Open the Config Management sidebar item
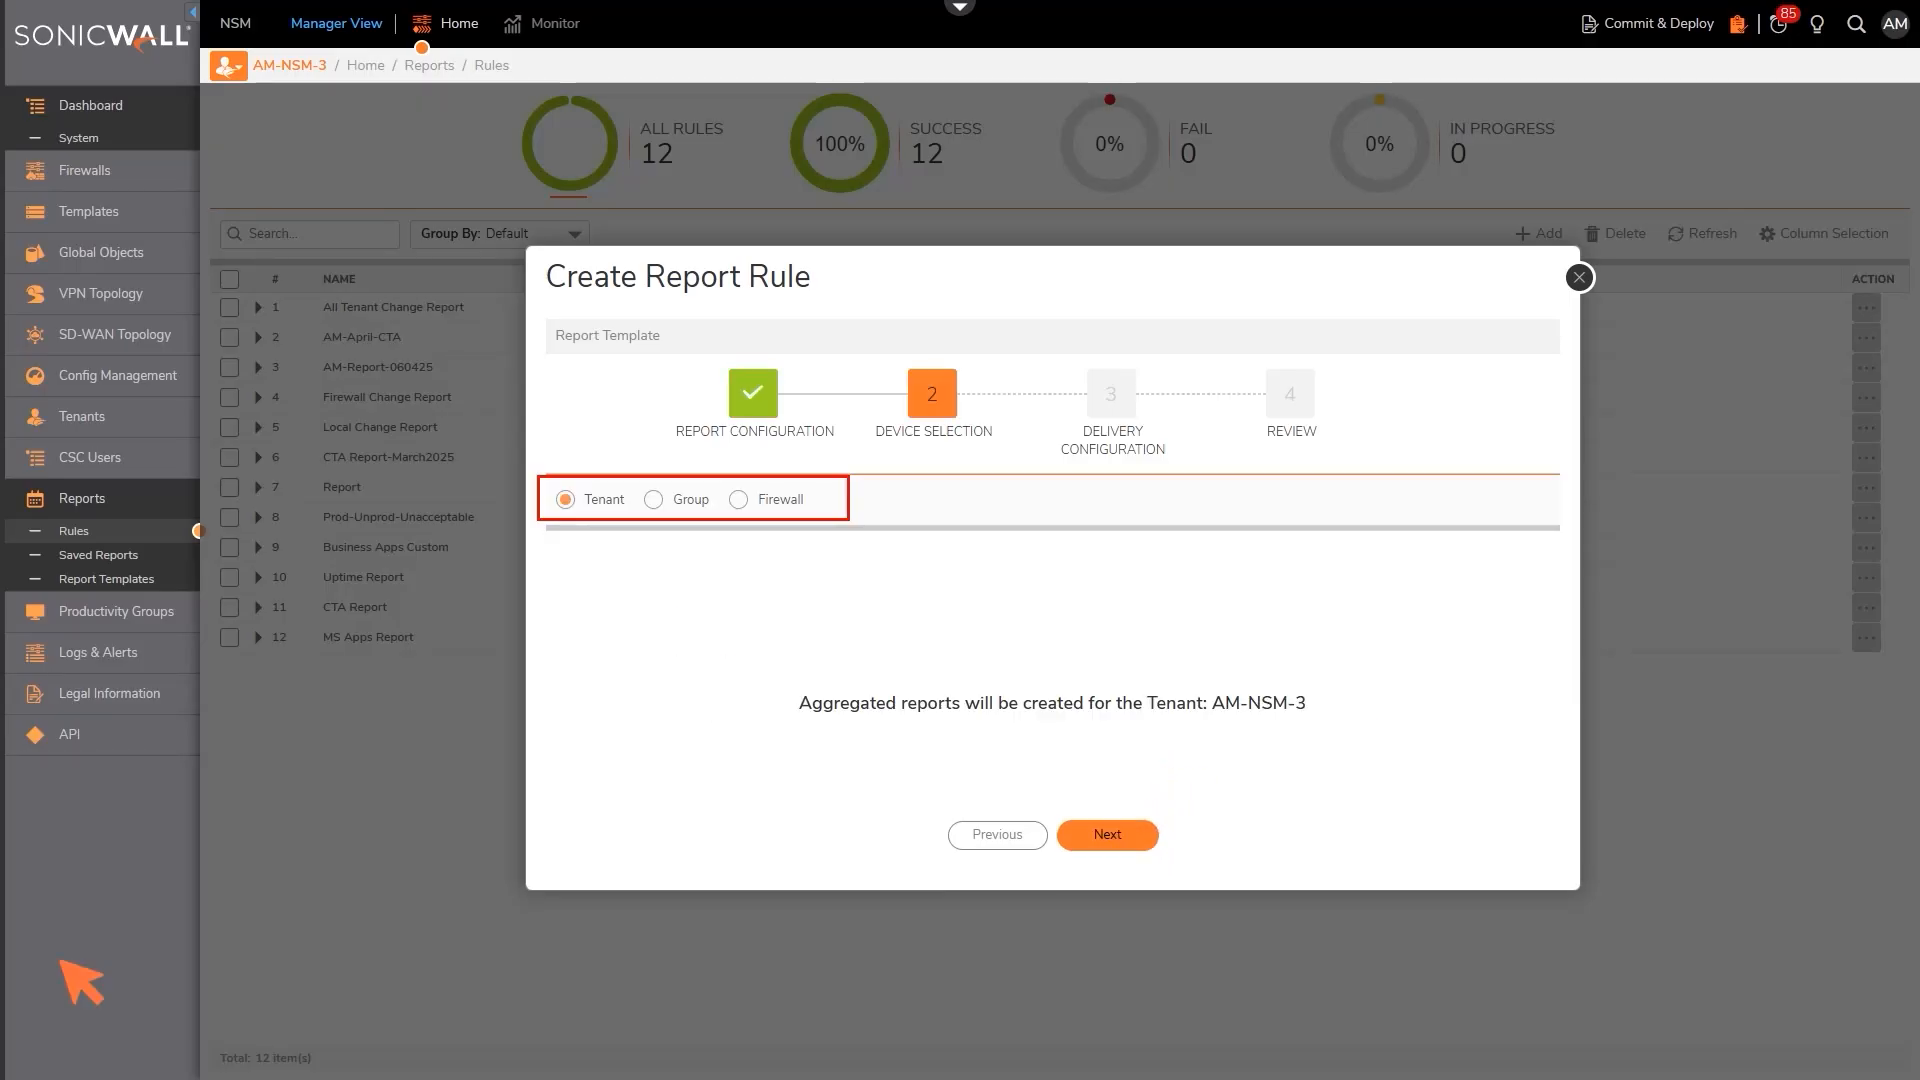 pos(117,376)
